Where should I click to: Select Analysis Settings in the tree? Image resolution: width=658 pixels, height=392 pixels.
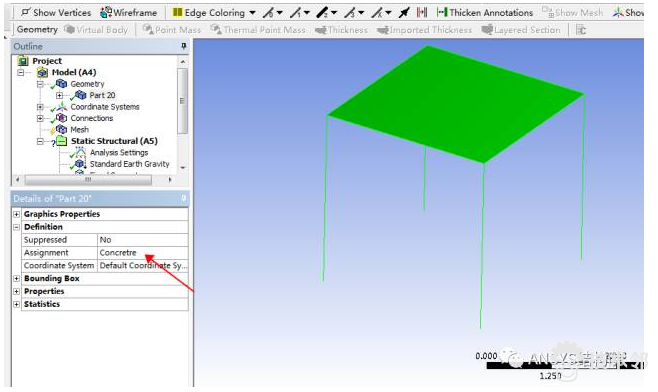118,152
